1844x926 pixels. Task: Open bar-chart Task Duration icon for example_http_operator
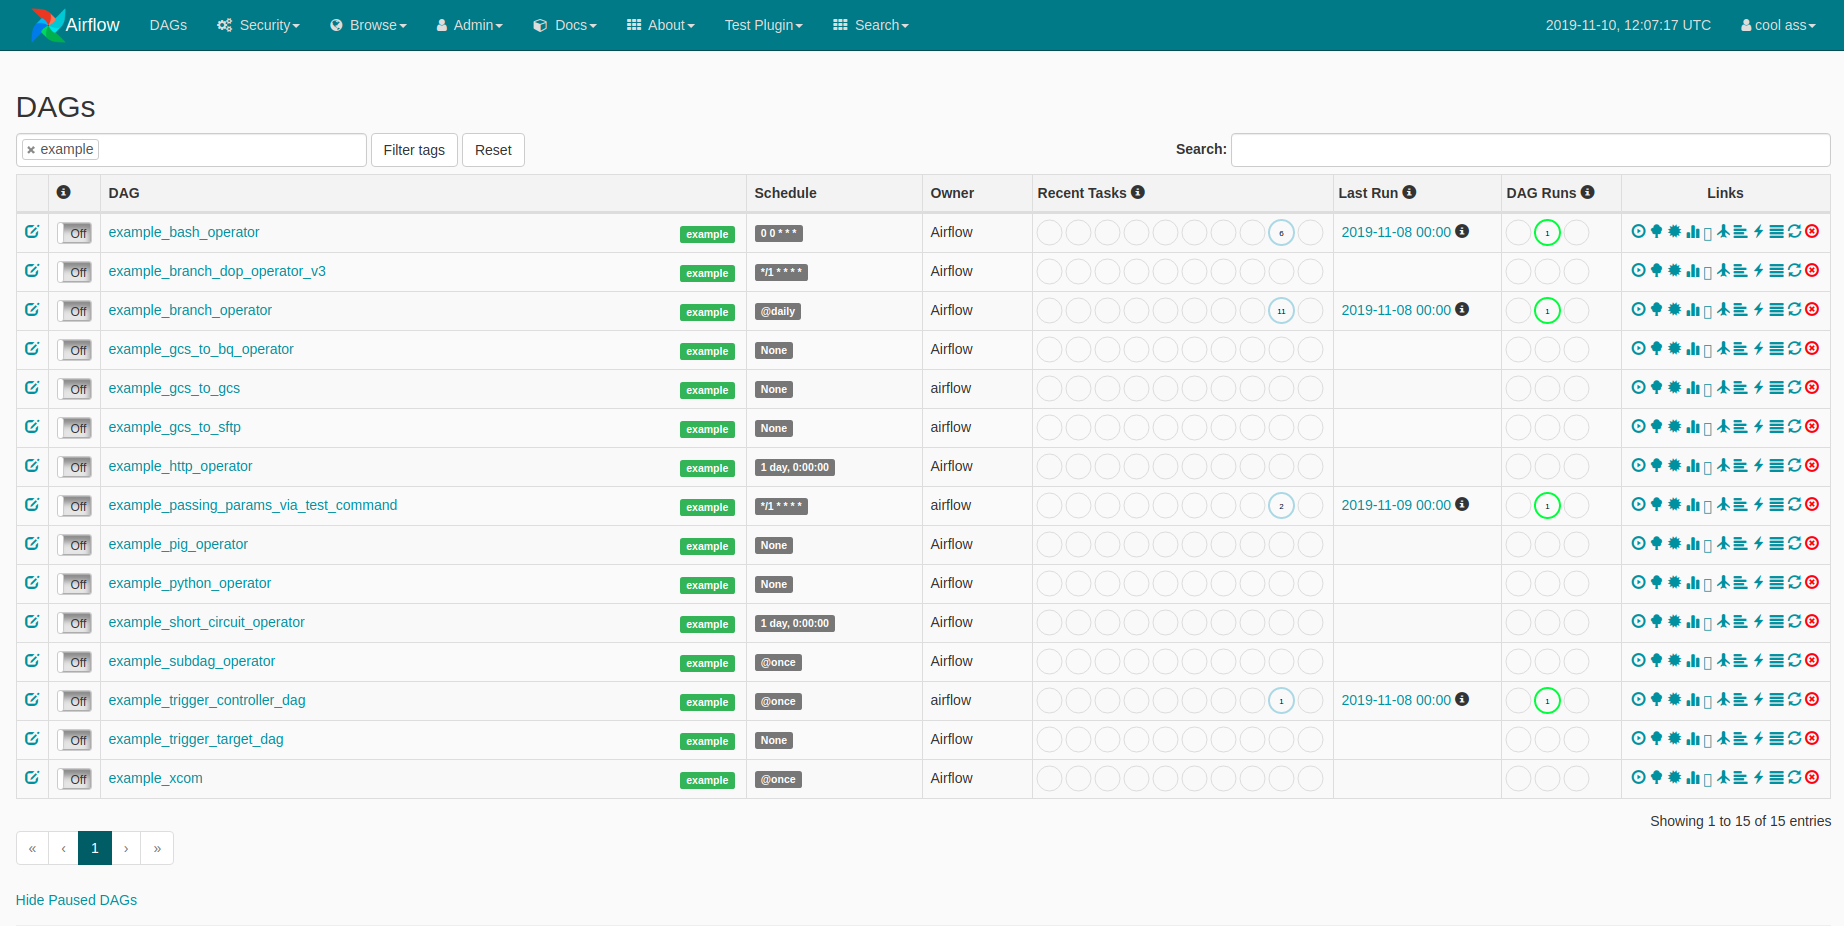pyautogui.click(x=1692, y=466)
